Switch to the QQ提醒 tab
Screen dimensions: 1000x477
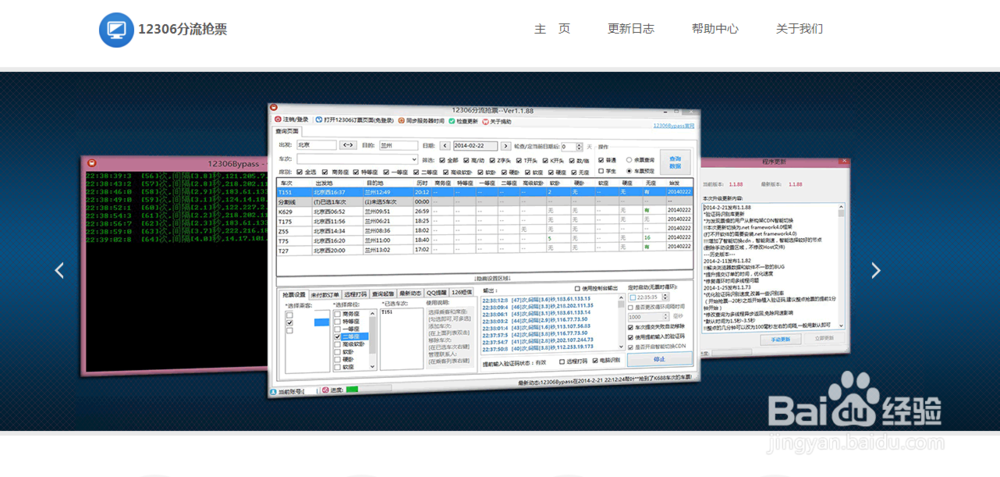pos(438,293)
